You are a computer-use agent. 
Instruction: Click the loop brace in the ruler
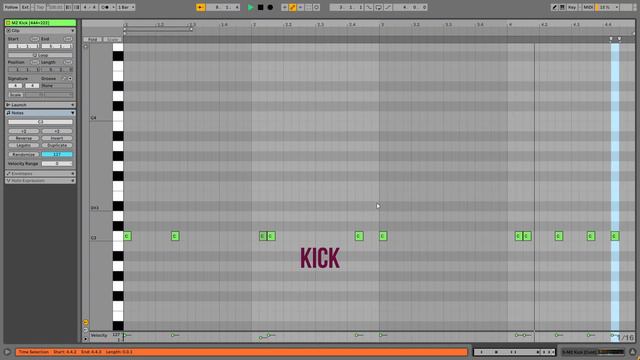pyautogui.click(x=158, y=29)
